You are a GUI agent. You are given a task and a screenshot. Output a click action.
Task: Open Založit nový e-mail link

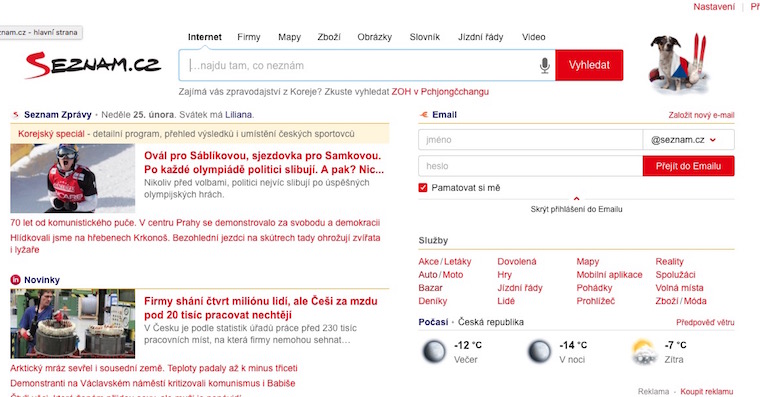click(701, 115)
